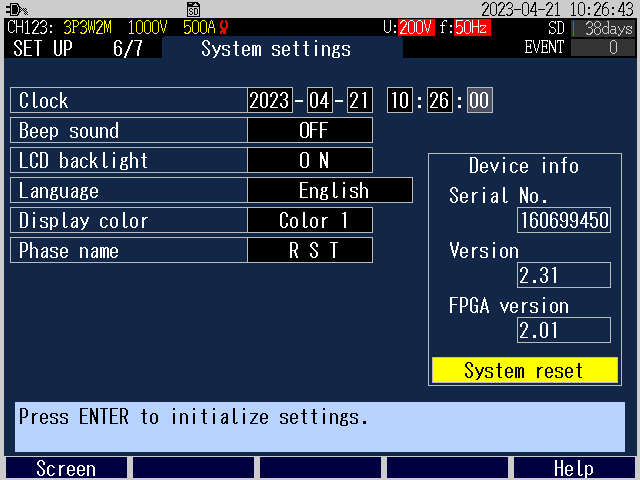Click the Beep sound label
The height and width of the screenshot is (480, 640).
69,131
